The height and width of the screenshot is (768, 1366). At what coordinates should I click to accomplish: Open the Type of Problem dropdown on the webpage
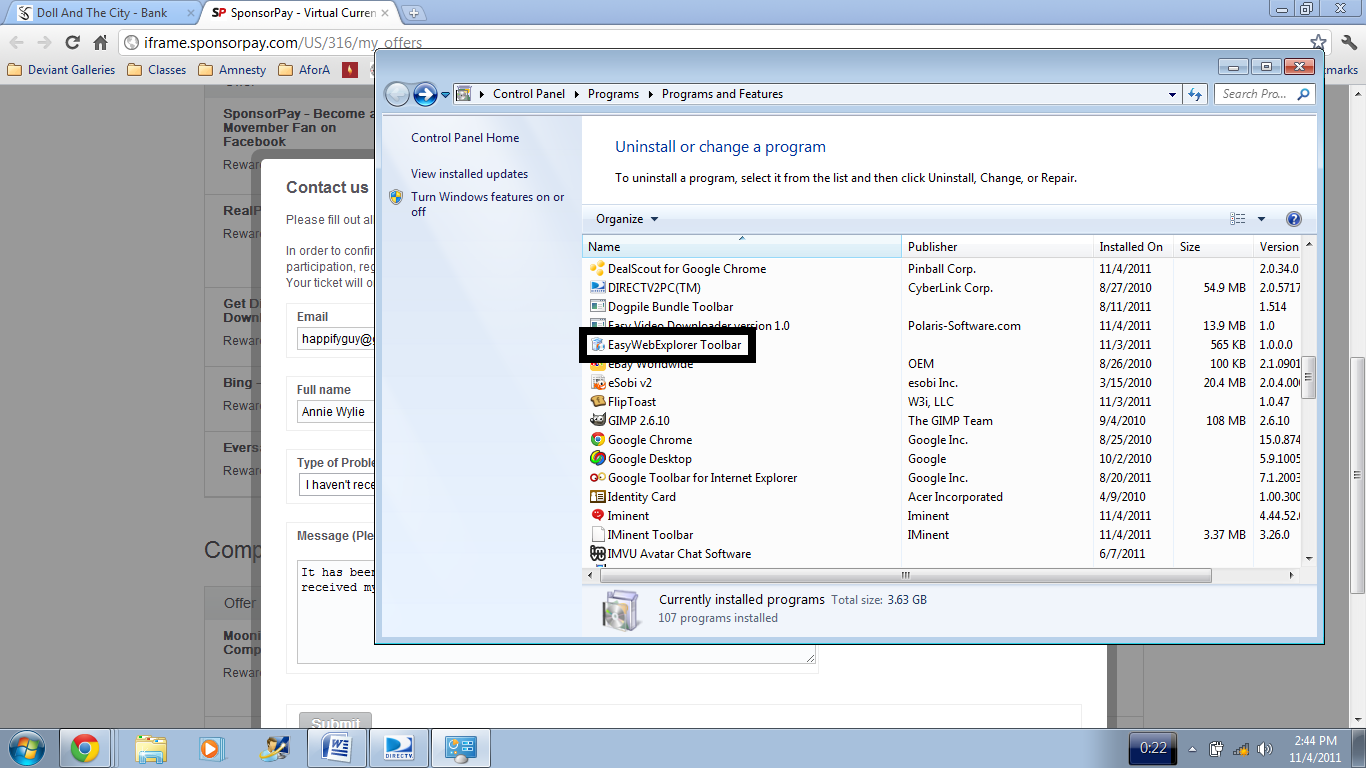pos(336,485)
